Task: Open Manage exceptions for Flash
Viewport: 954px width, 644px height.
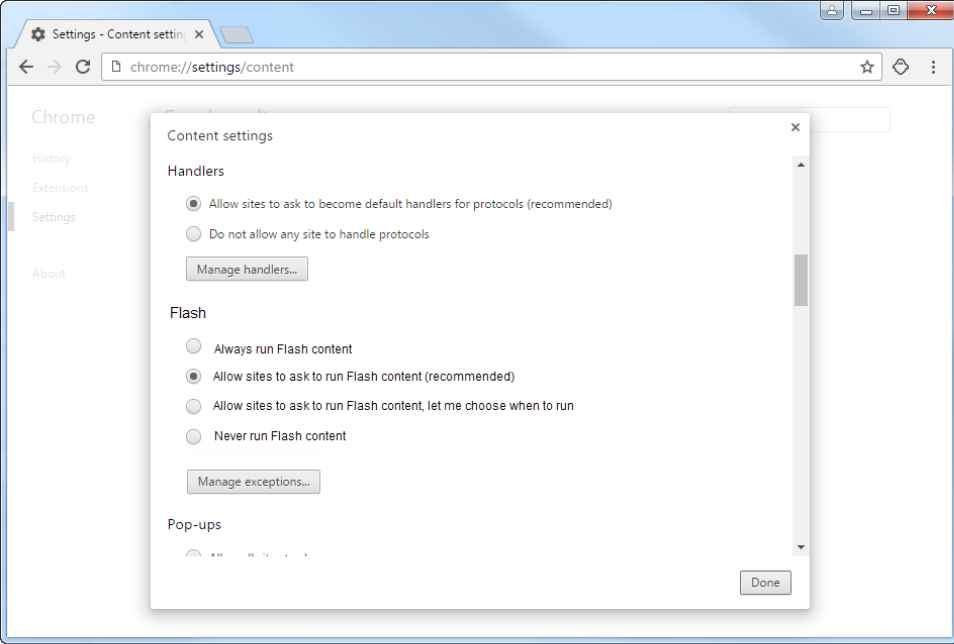Action: pos(253,481)
